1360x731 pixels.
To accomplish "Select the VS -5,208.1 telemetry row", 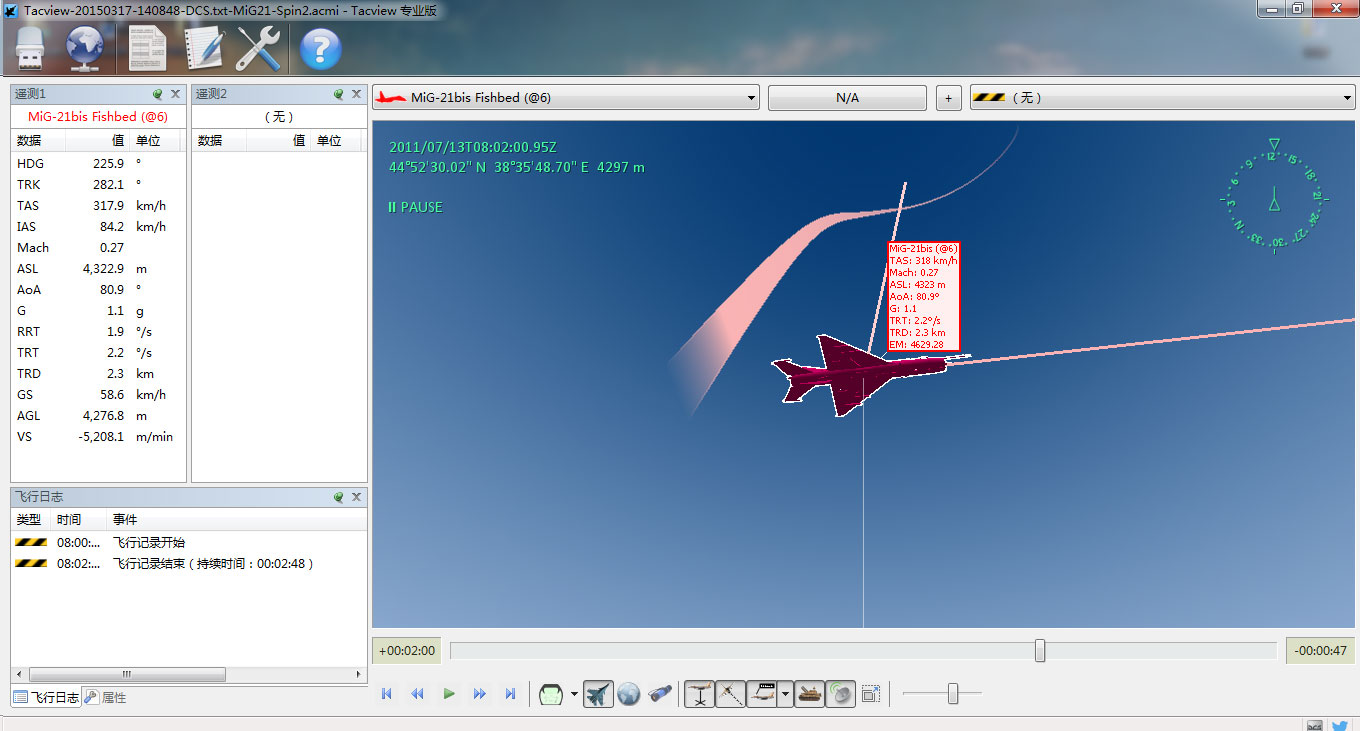I will coord(98,436).
